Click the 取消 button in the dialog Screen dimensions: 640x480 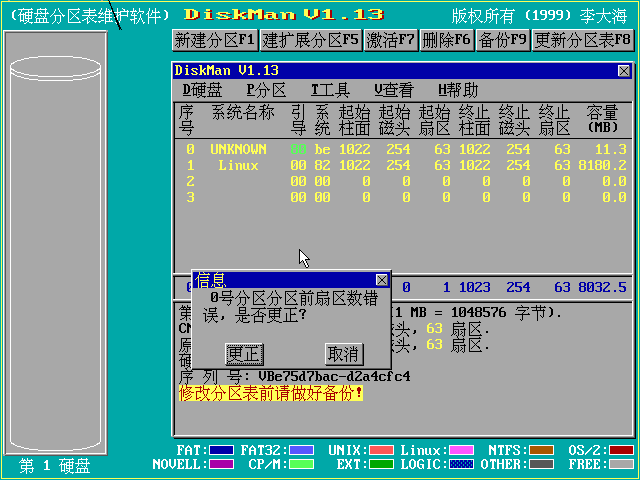pos(344,354)
